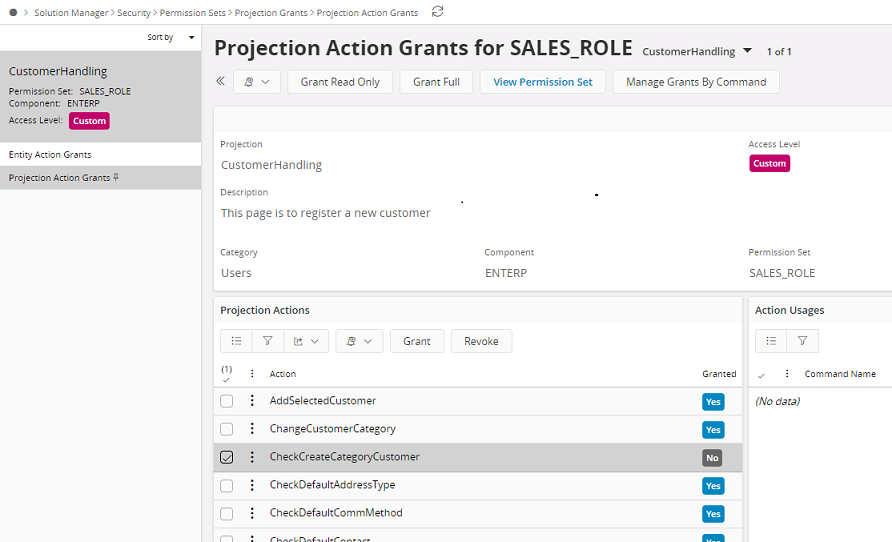This screenshot has height=542, width=892.
Task: Click the home dot icon in breadcrumb
Action: (13, 13)
